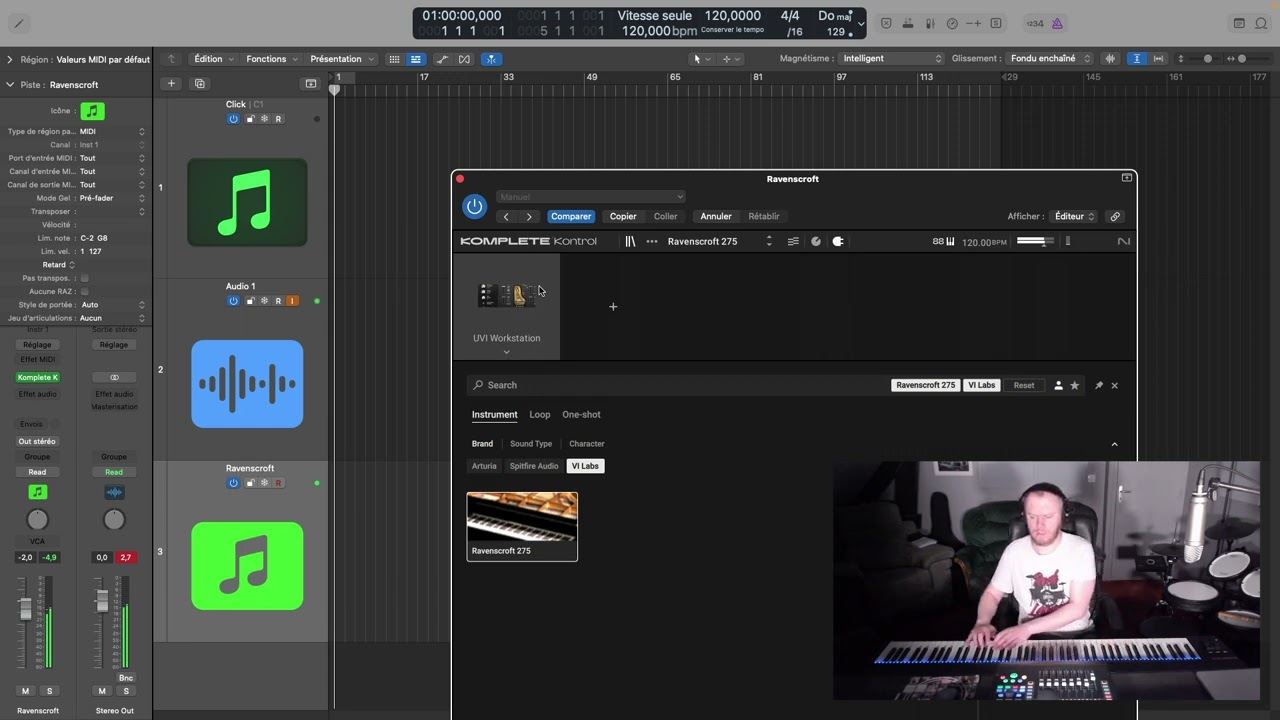This screenshot has width=1280, height=720.
Task: Remove the Ravenscroft 275 filter tag
Action: [925, 385]
